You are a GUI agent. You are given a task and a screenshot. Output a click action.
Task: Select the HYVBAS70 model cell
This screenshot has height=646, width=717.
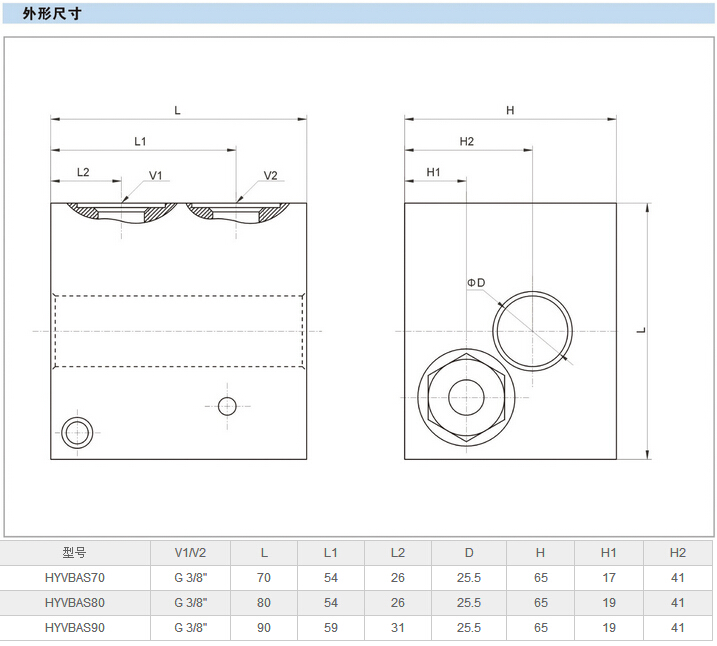(x=75, y=577)
